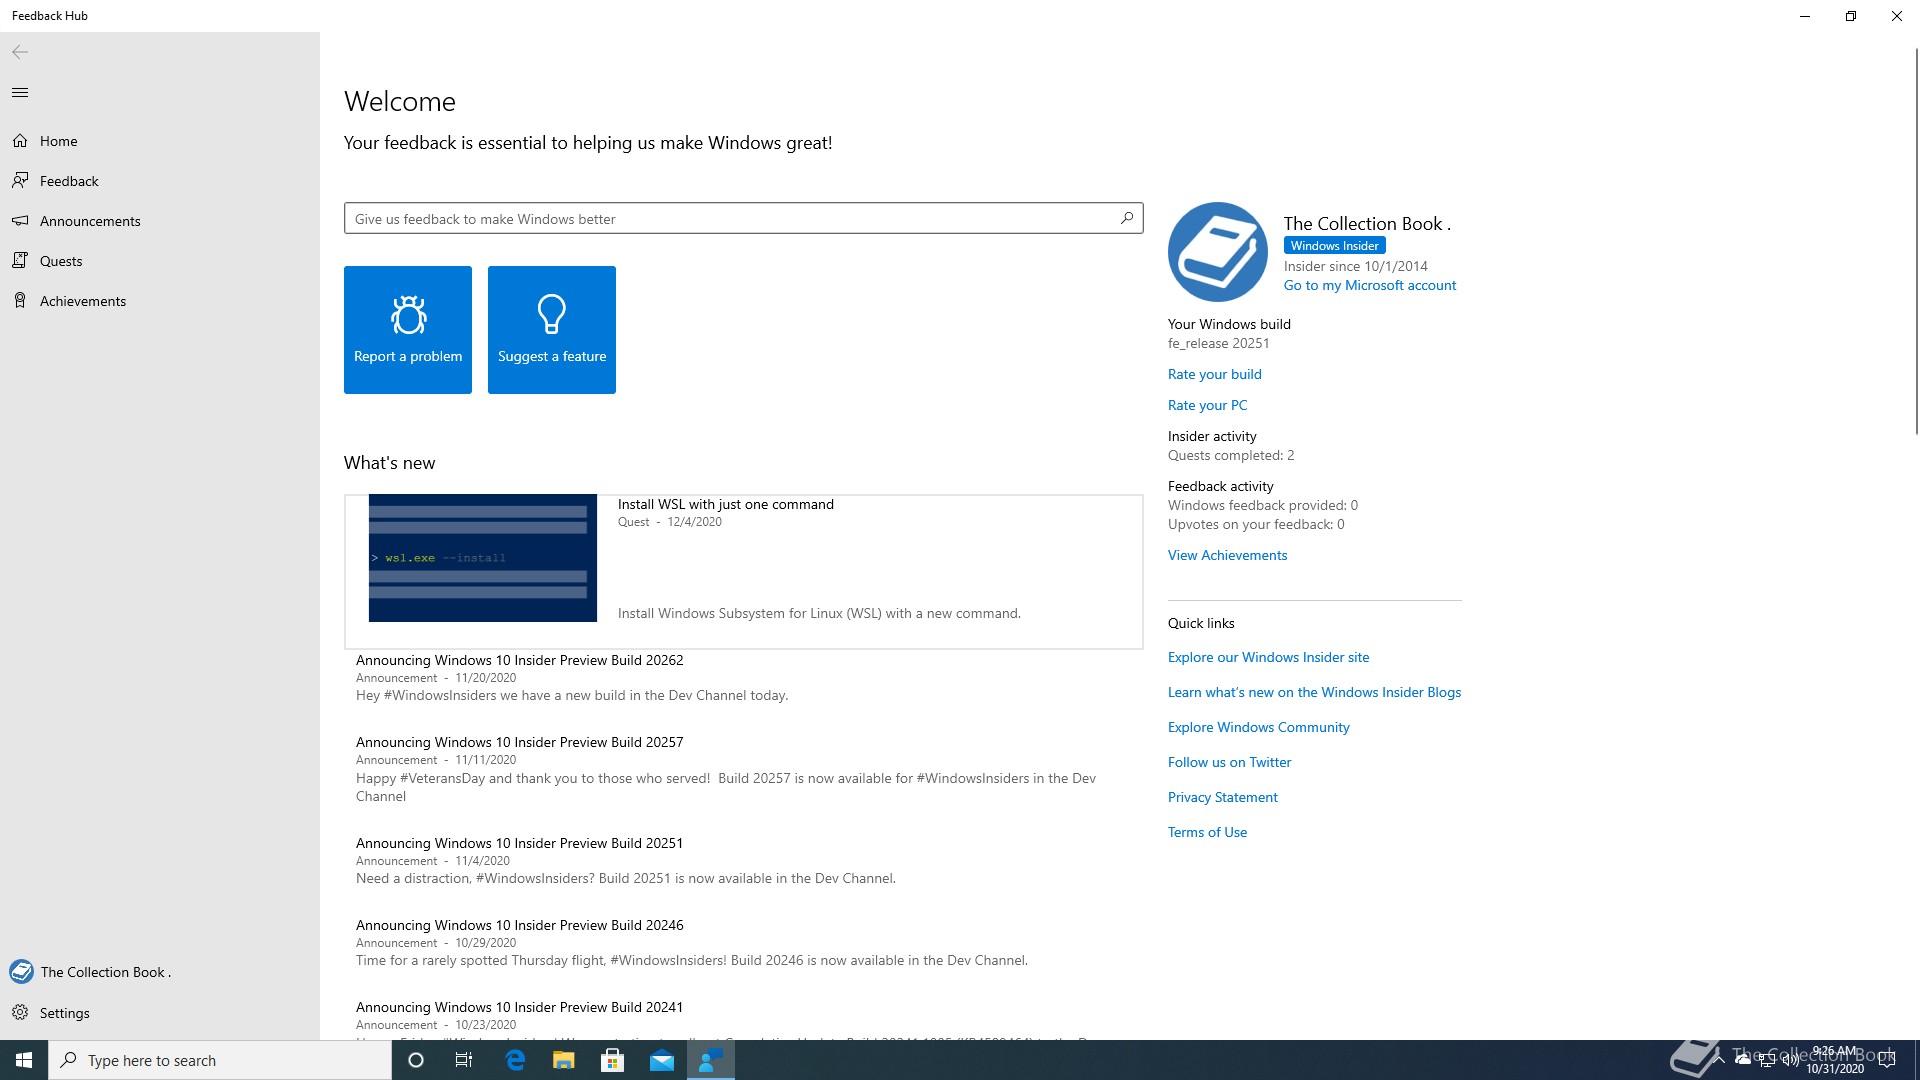1920x1080 pixels.
Task: Click the back arrow icon
Action: coord(20,52)
